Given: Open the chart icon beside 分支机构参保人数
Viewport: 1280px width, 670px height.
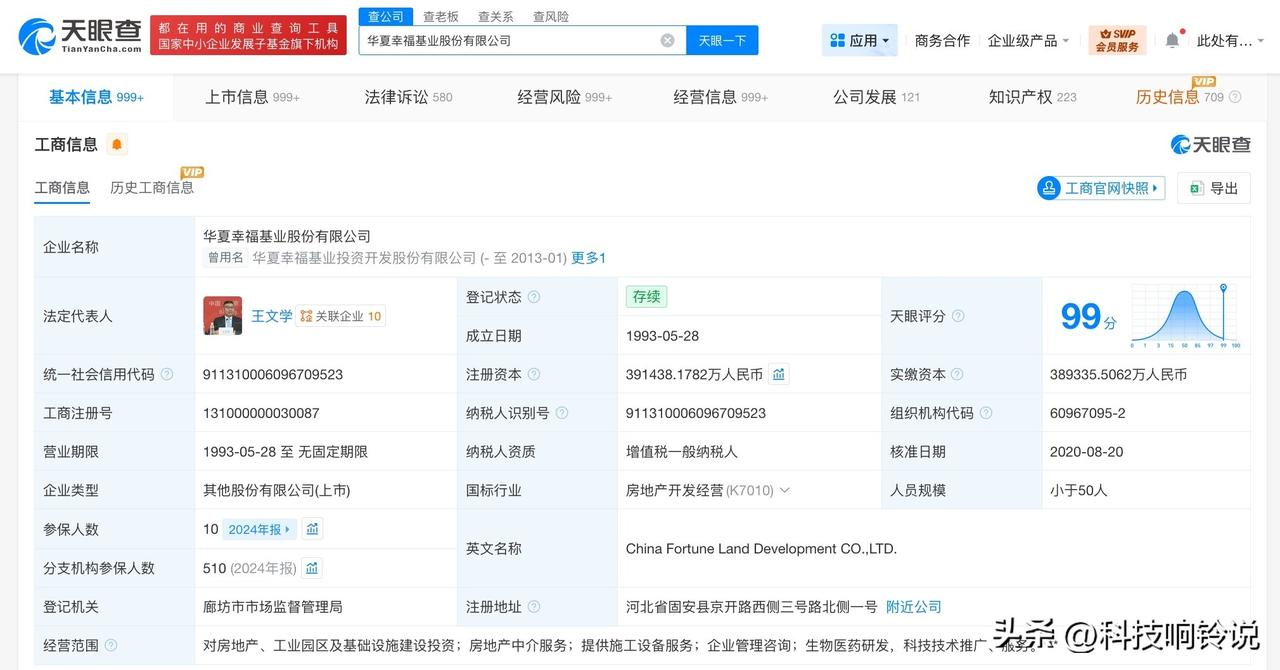Looking at the screenshot, I should click(x=313, y=568).
